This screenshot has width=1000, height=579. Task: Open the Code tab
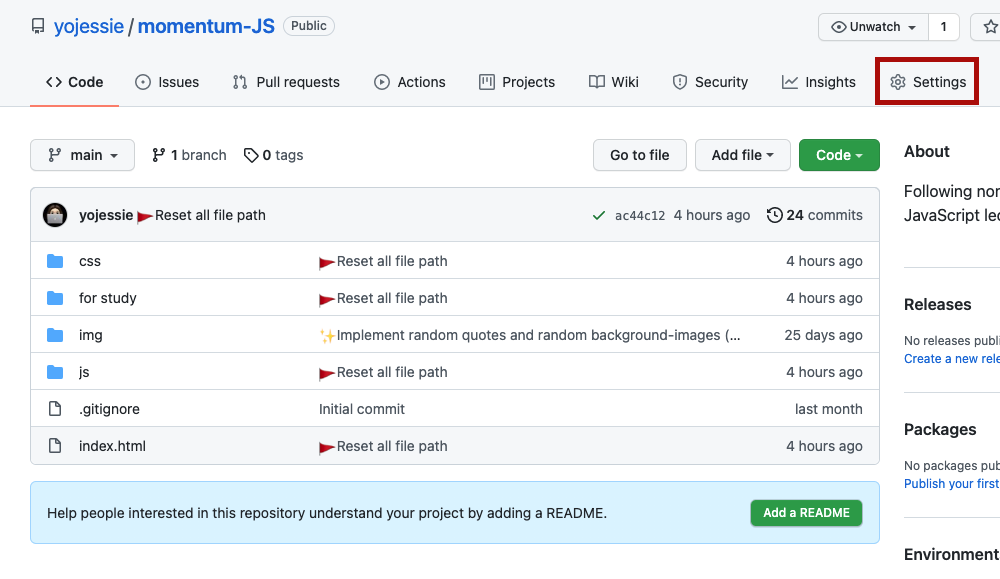[x=74, y=82]
